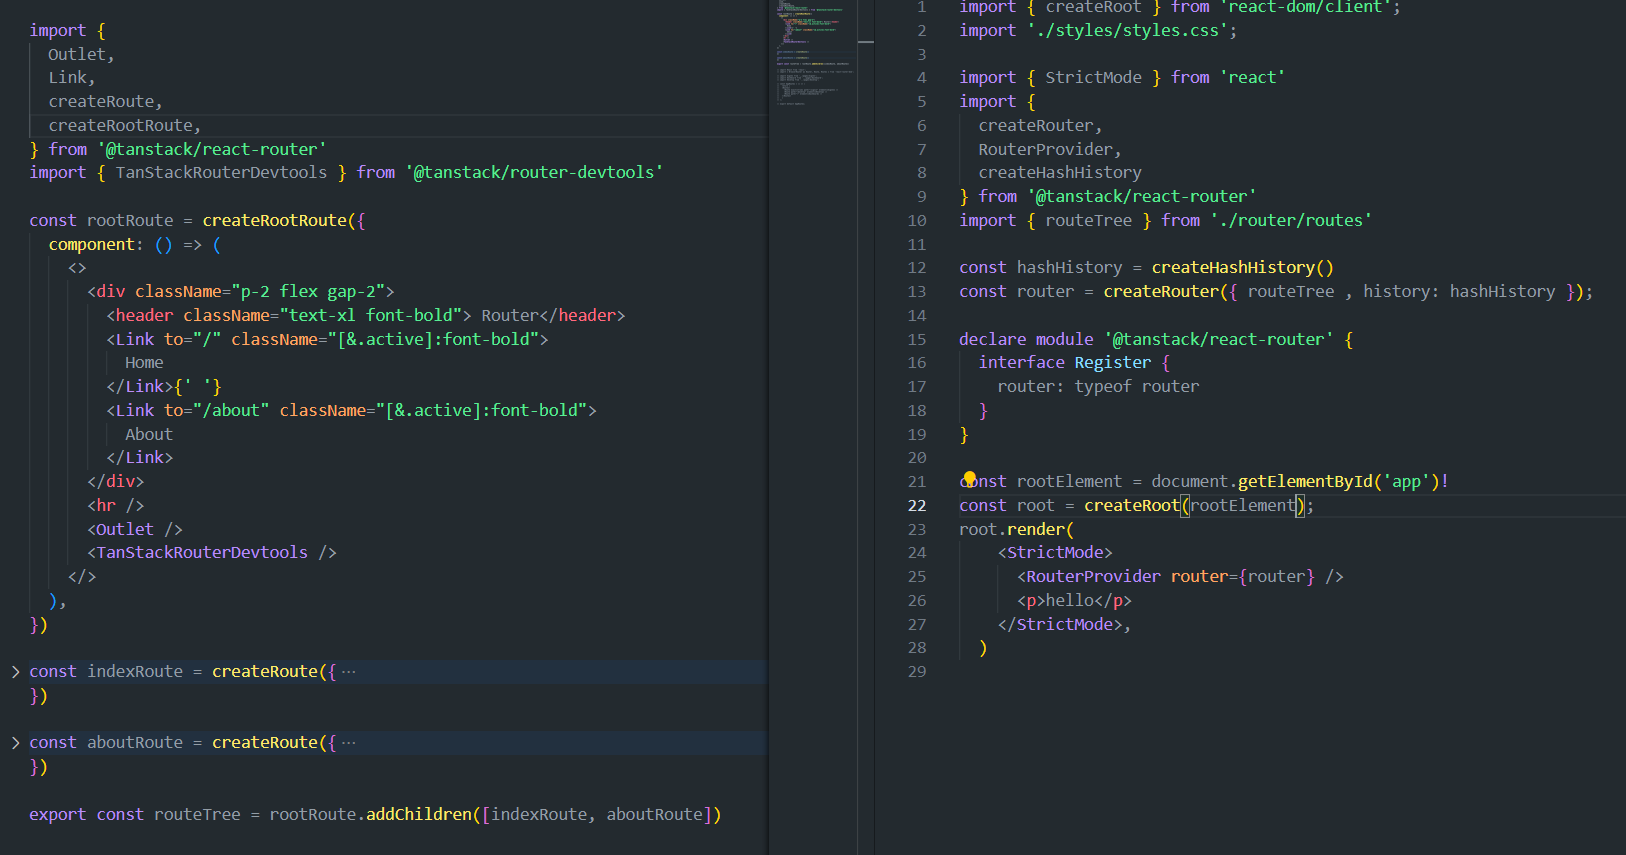Screen dimensions: 1626x855
Task: Click 'createRootRoute,' in the import list
Action: 125,126
